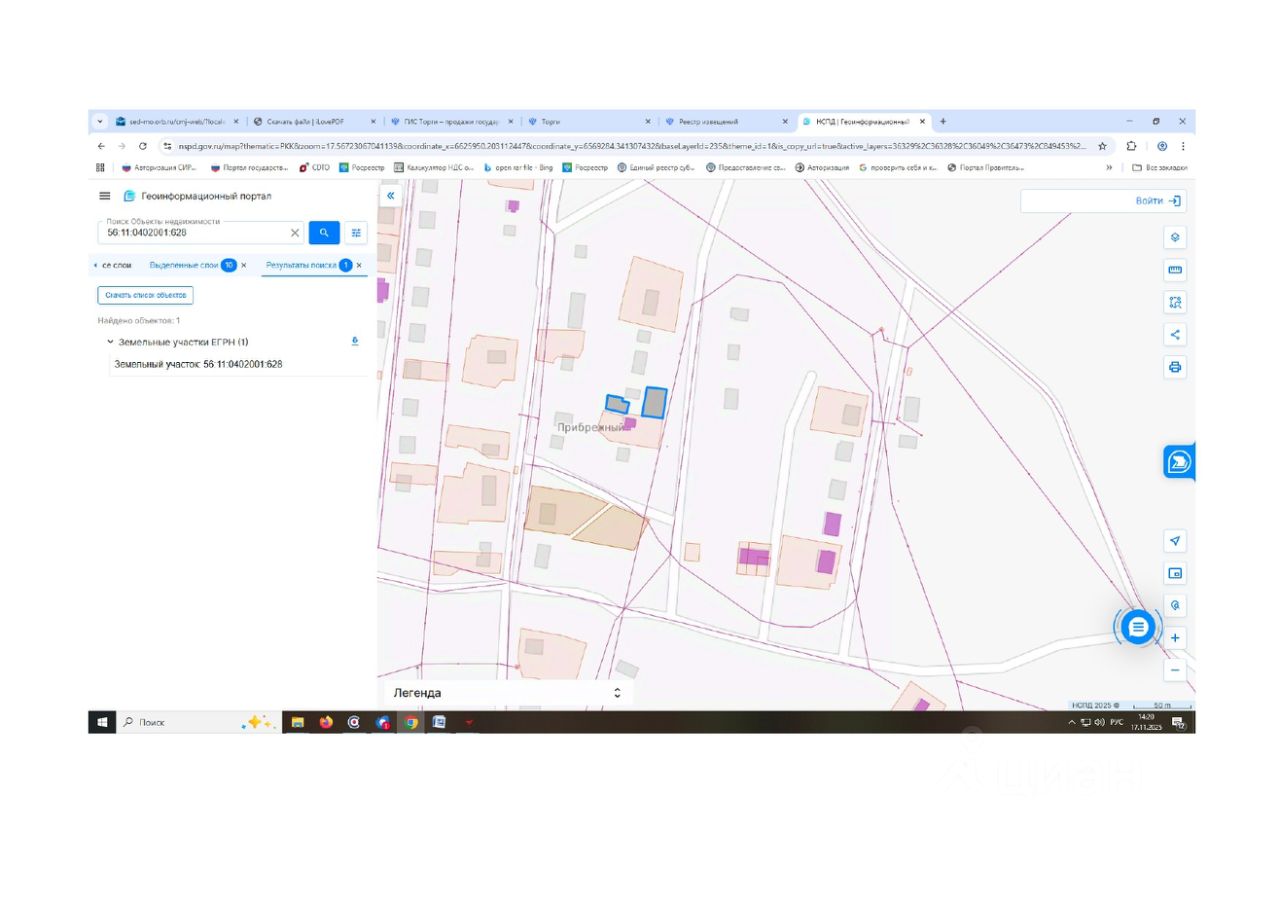The height and width of the screenshot is (905, 1280).
Task: Open search filter settings icon
Action: pos(356,233)
